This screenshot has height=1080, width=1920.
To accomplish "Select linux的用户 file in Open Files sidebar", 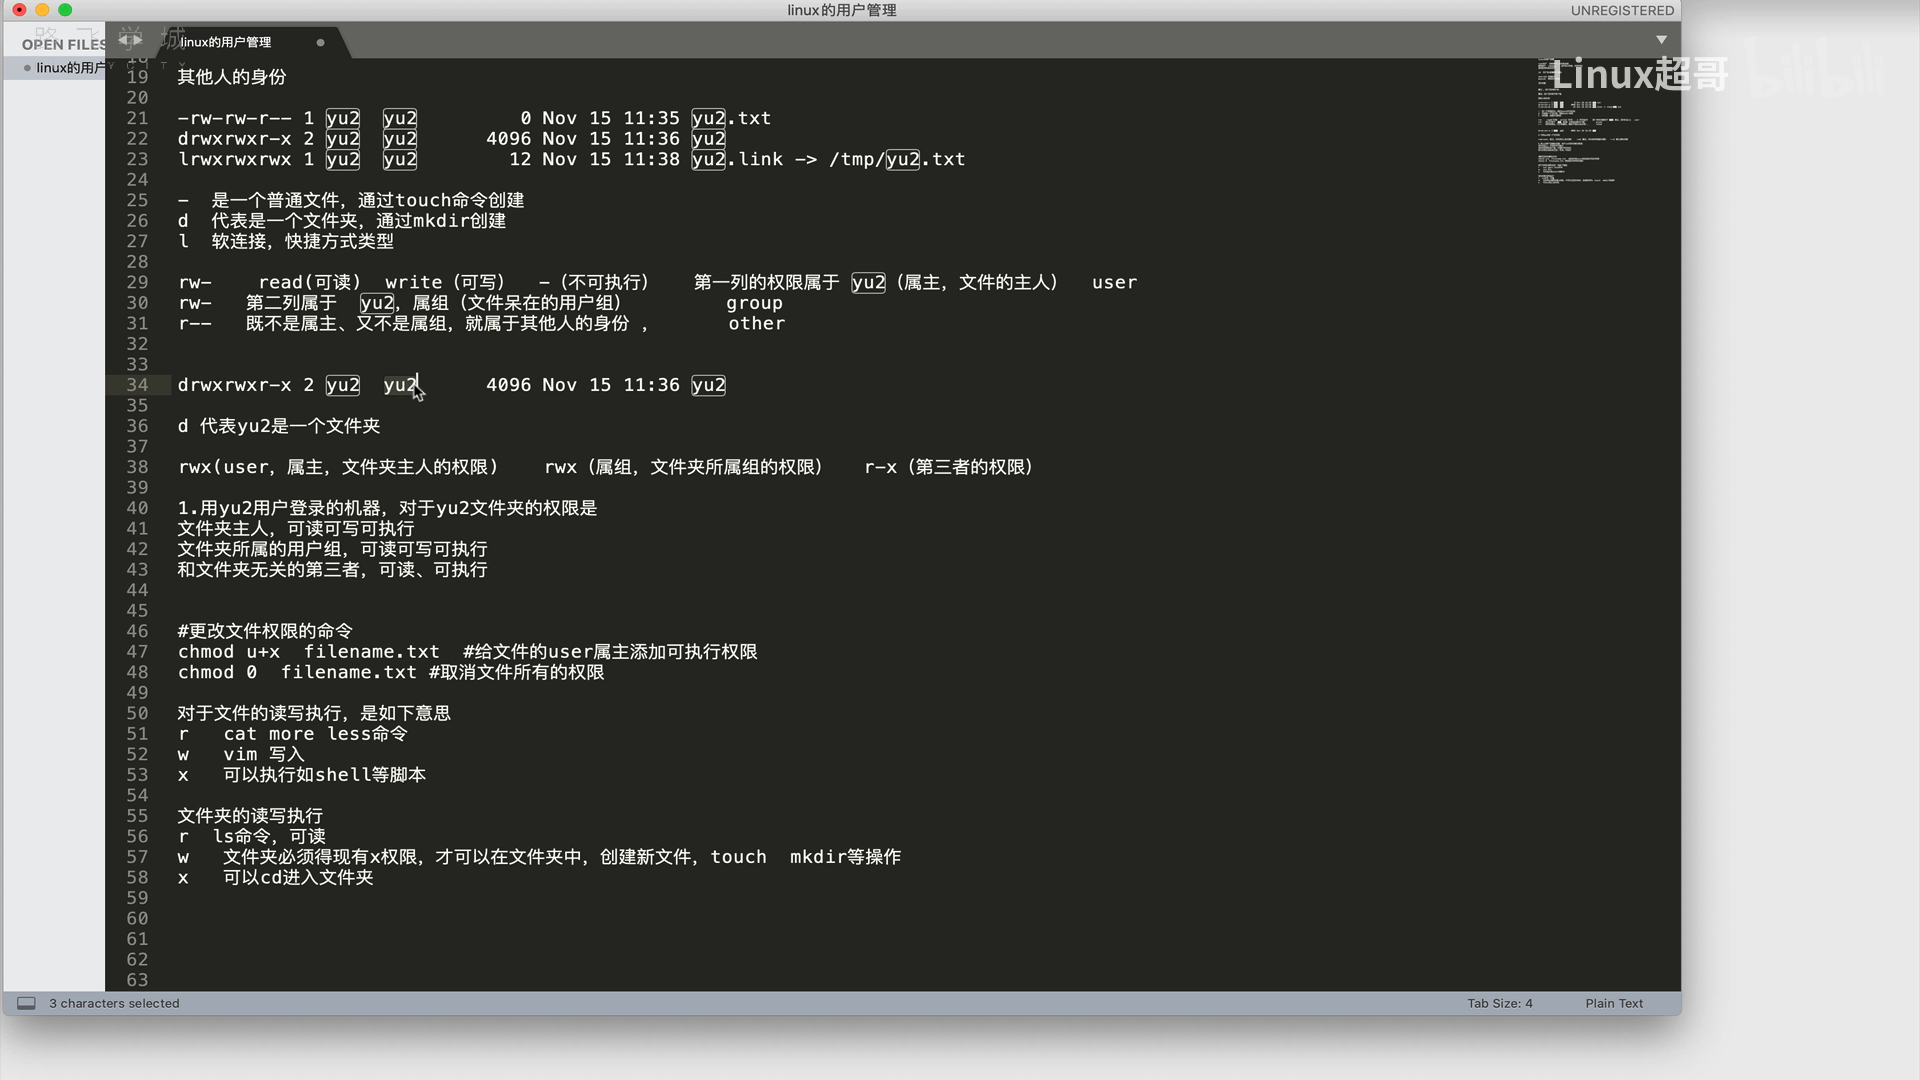I will [x=70, y=68].
